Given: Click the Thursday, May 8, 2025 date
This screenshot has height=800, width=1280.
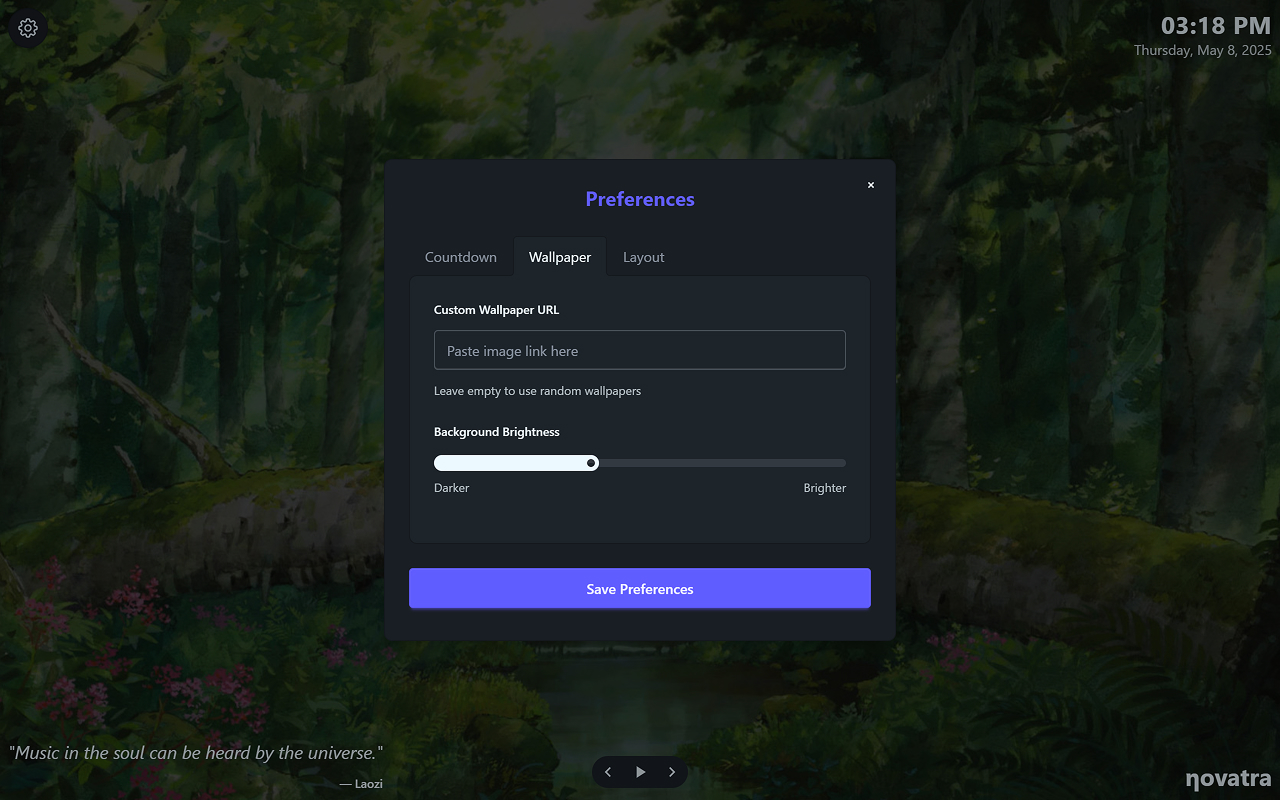Looking at the screenshot, I should (1203, 50).
